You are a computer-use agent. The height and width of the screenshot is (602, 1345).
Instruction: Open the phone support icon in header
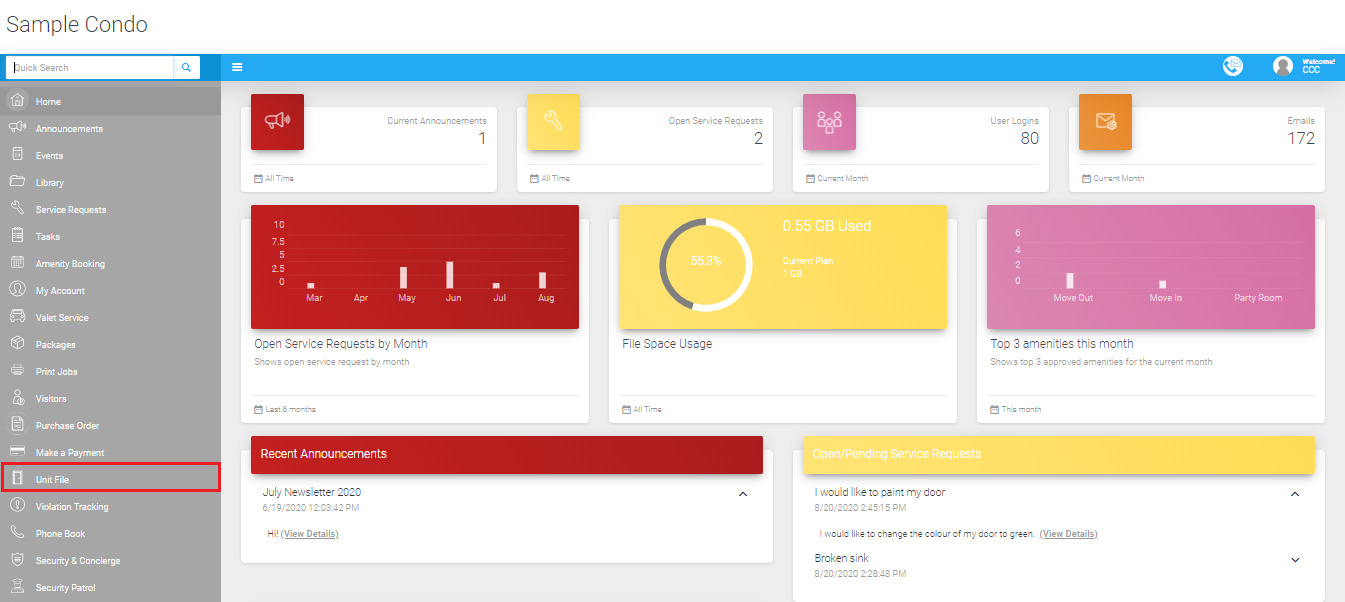pos(1233,66)
